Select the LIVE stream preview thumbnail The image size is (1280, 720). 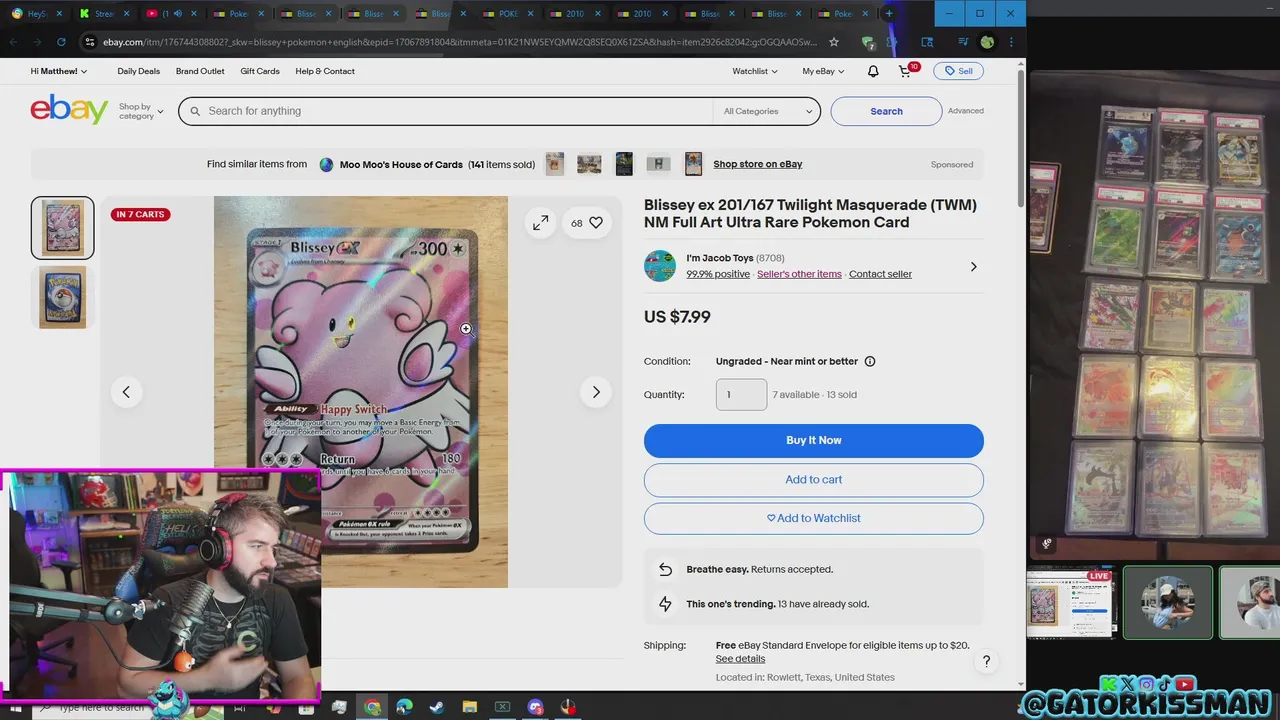point(1071,603)
